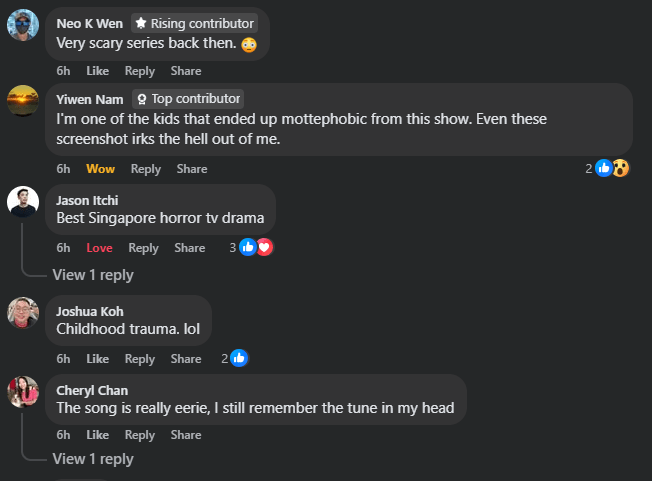Reply to Joshua Koh's comment
The width and height of the screenshot is (652, 481).
pyautogui.click(x=140, y=359)
